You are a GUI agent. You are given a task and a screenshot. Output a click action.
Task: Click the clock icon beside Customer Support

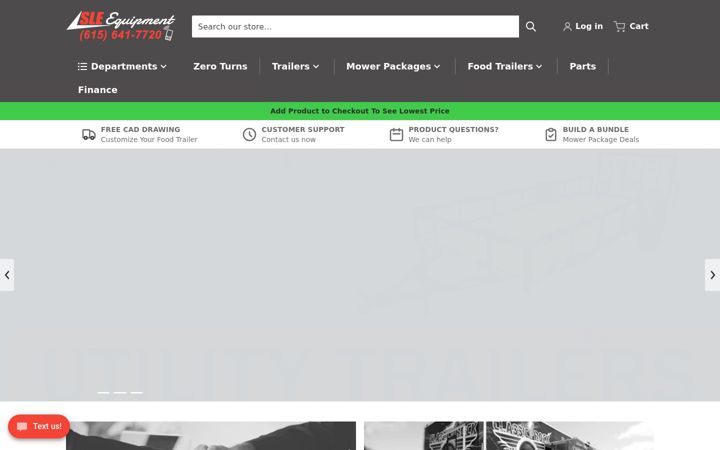click(x=249, y=135)
